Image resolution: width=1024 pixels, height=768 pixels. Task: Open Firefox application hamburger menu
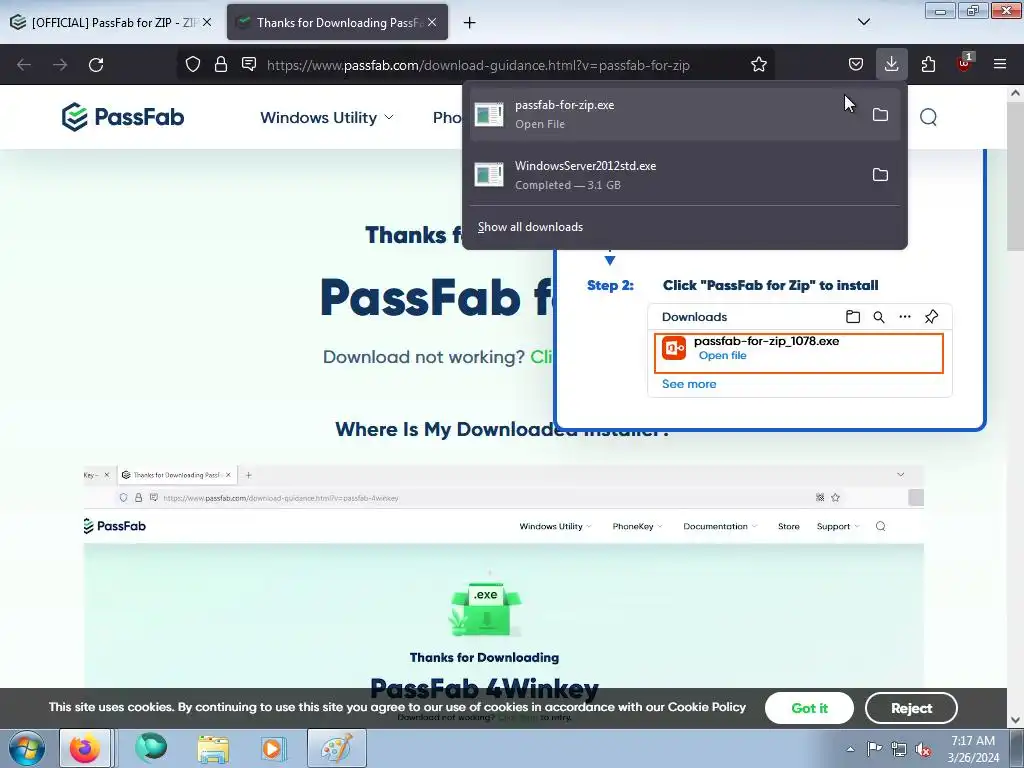tap(999, 64)
